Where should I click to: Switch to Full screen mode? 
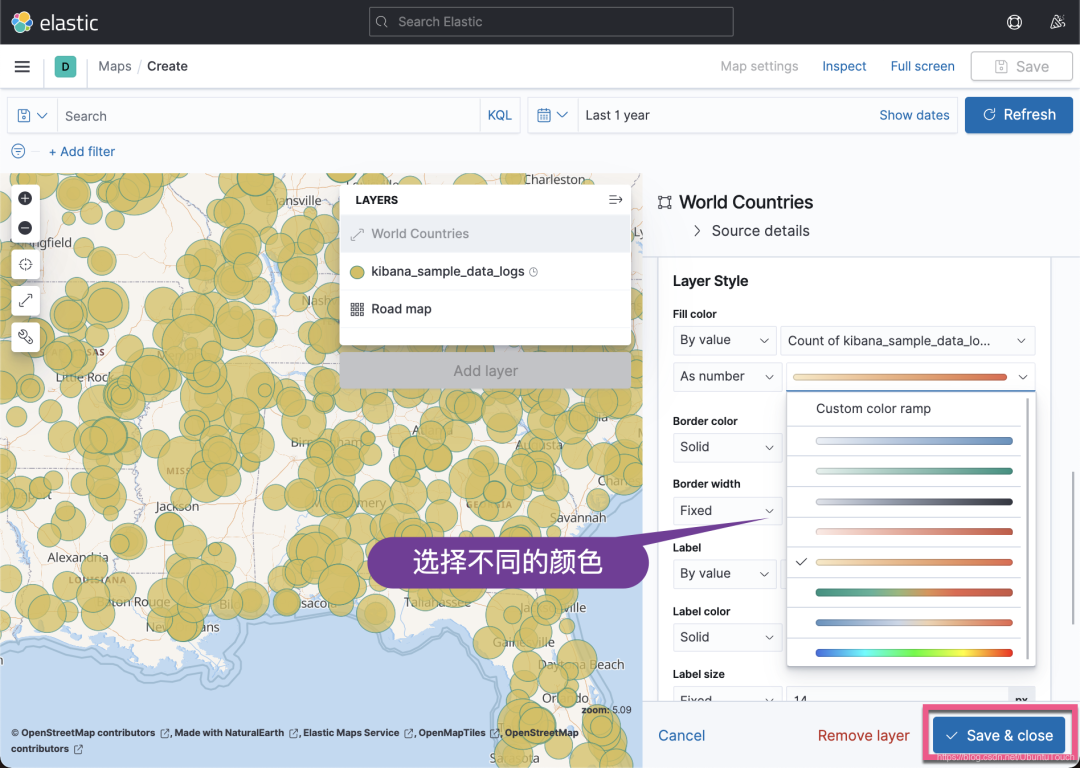(x=922, y=66)
